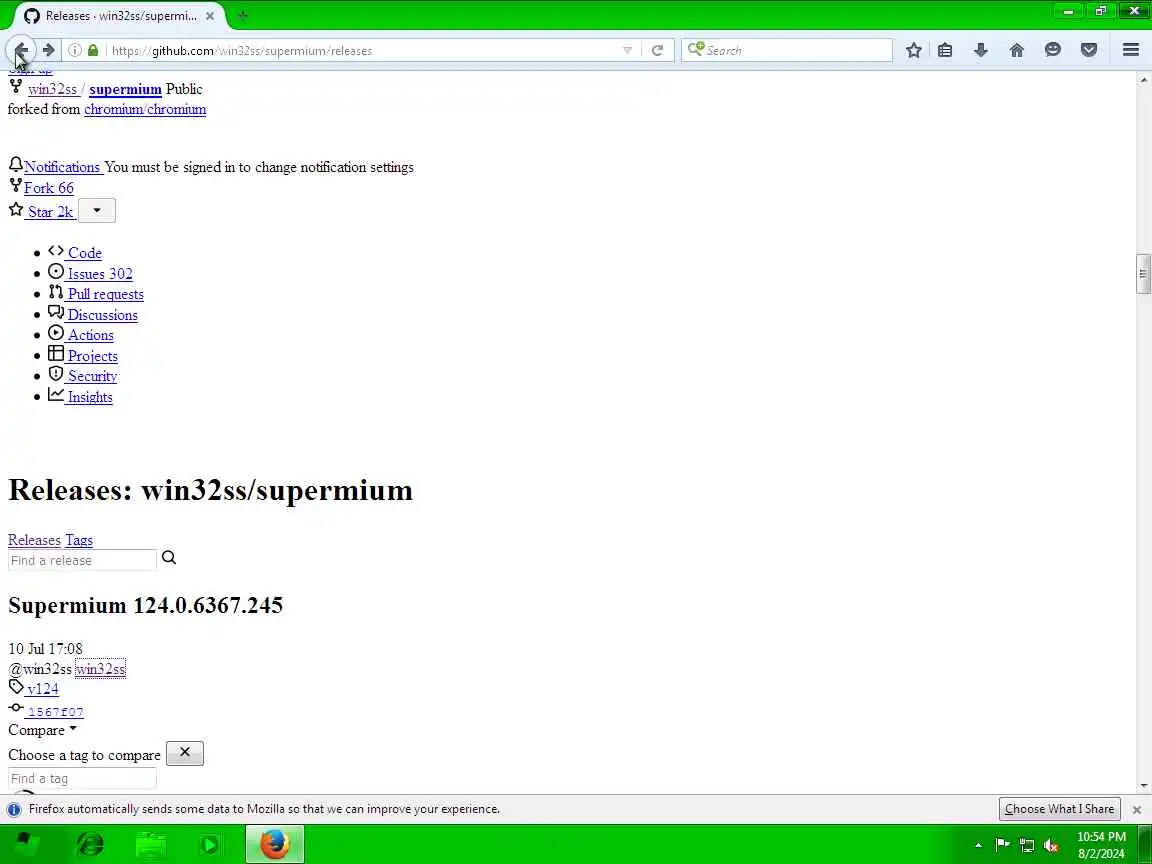Screen dimensions: 1152x864
Task: Click the Find a tag field
Action: pyautogui.click(x=82, y=778)
